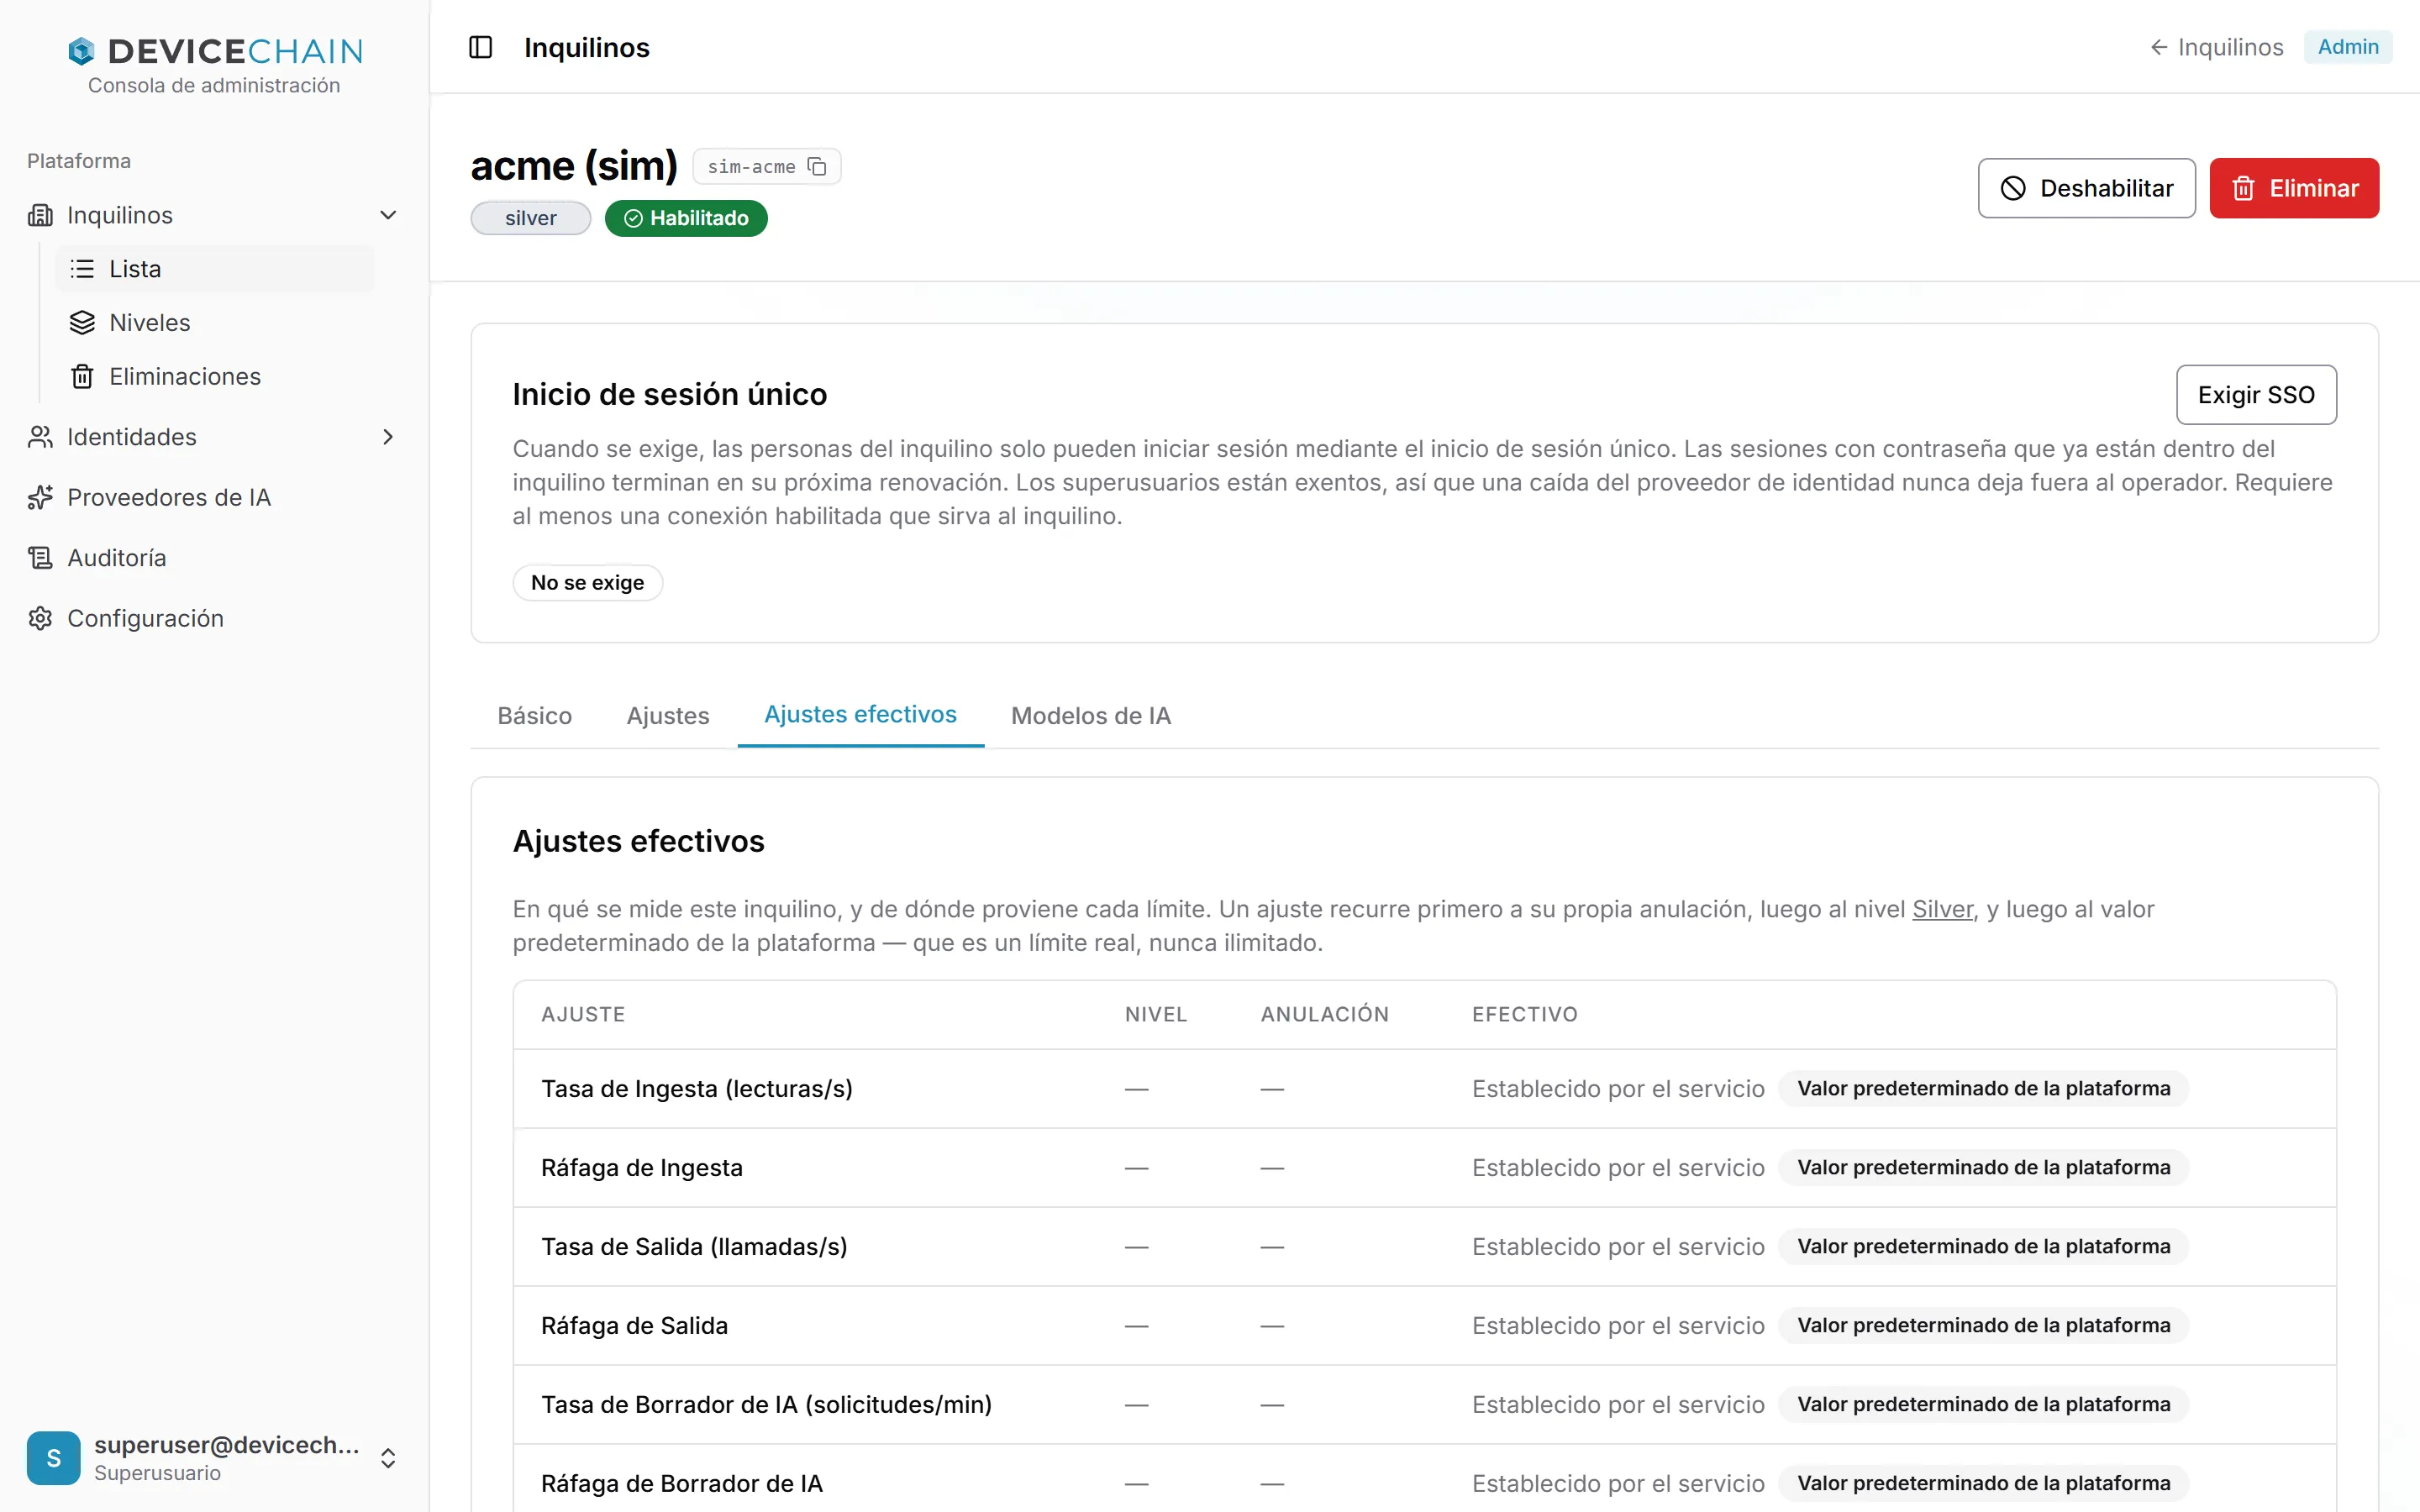Image resolution: width=2420 pixels, height=1512 pixels.
Task: Collapse the Inquilinos sidebar group
Action: click(388, 215)
